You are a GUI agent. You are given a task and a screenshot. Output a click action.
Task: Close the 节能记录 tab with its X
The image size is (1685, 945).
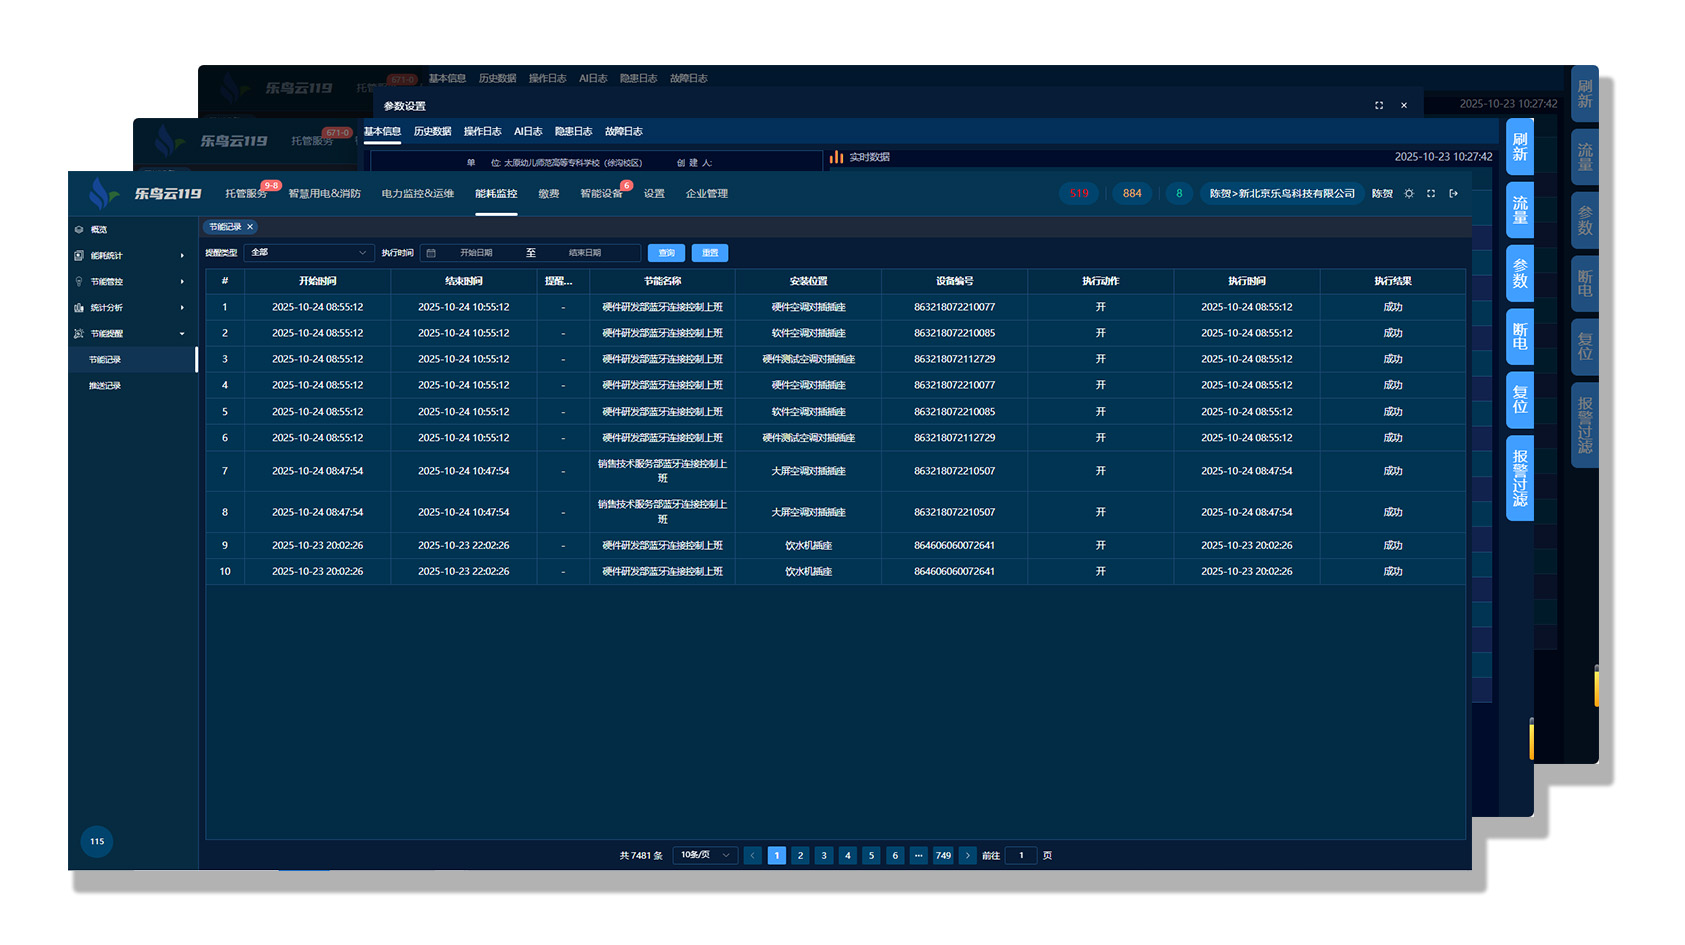tap(250, 227)
